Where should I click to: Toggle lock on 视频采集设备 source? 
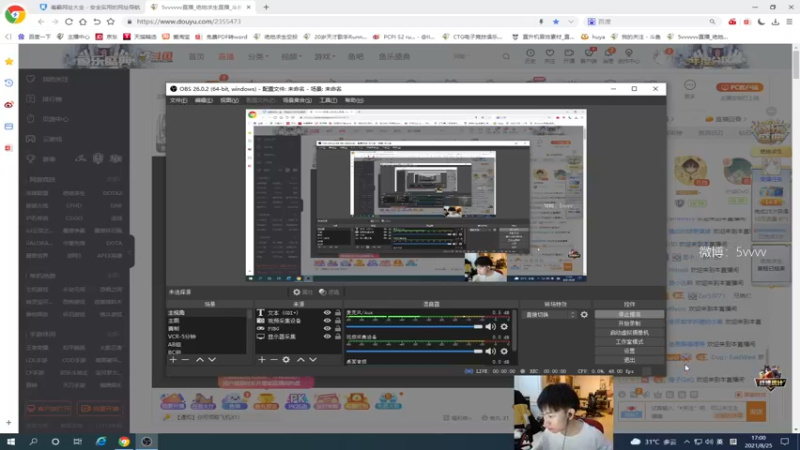tap(337, 321)
